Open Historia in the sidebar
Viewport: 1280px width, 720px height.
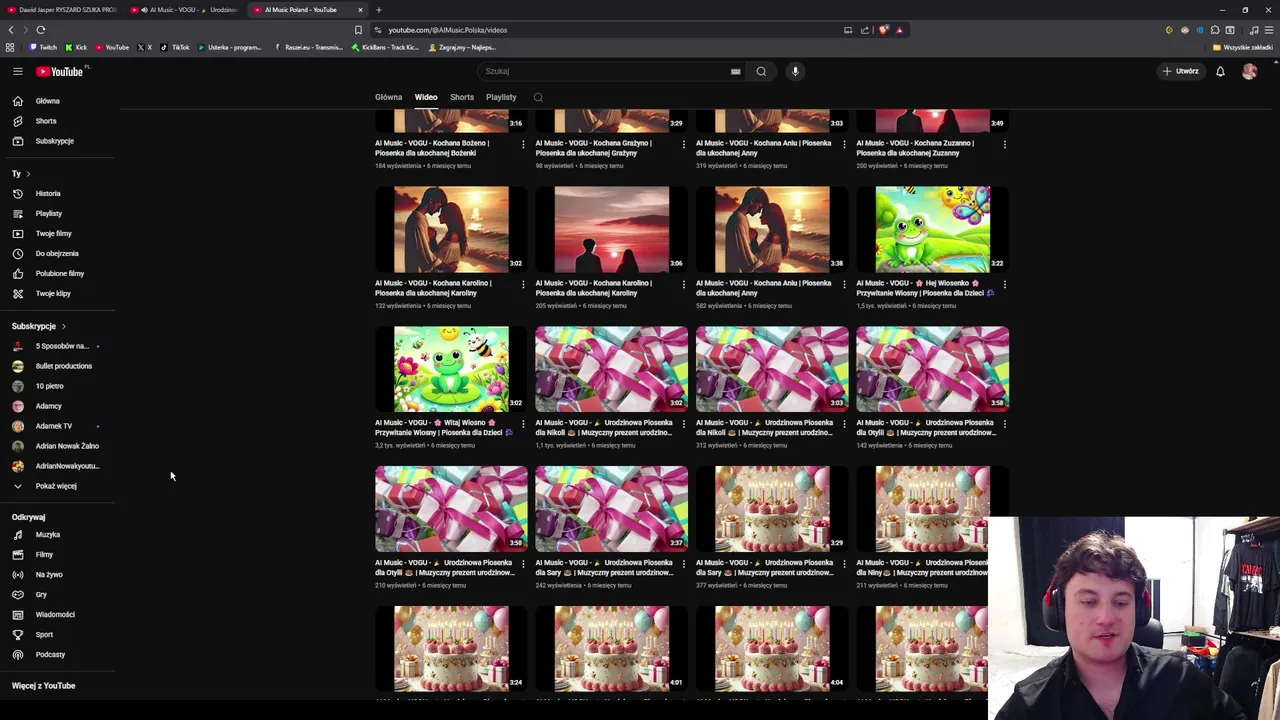click(60, 193)
